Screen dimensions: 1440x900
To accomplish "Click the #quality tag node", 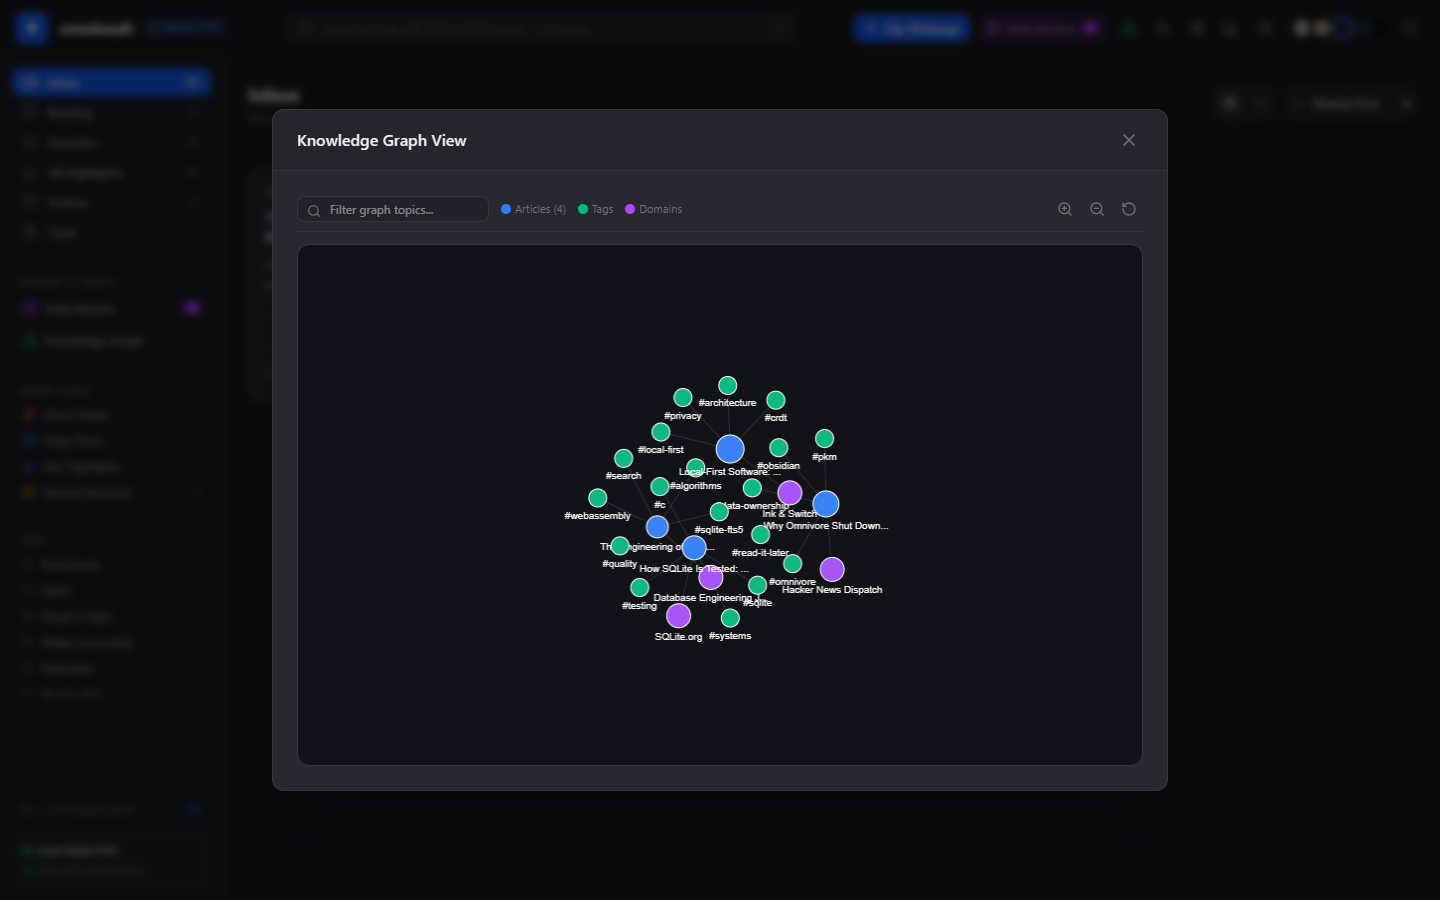I will pos(620,546).
